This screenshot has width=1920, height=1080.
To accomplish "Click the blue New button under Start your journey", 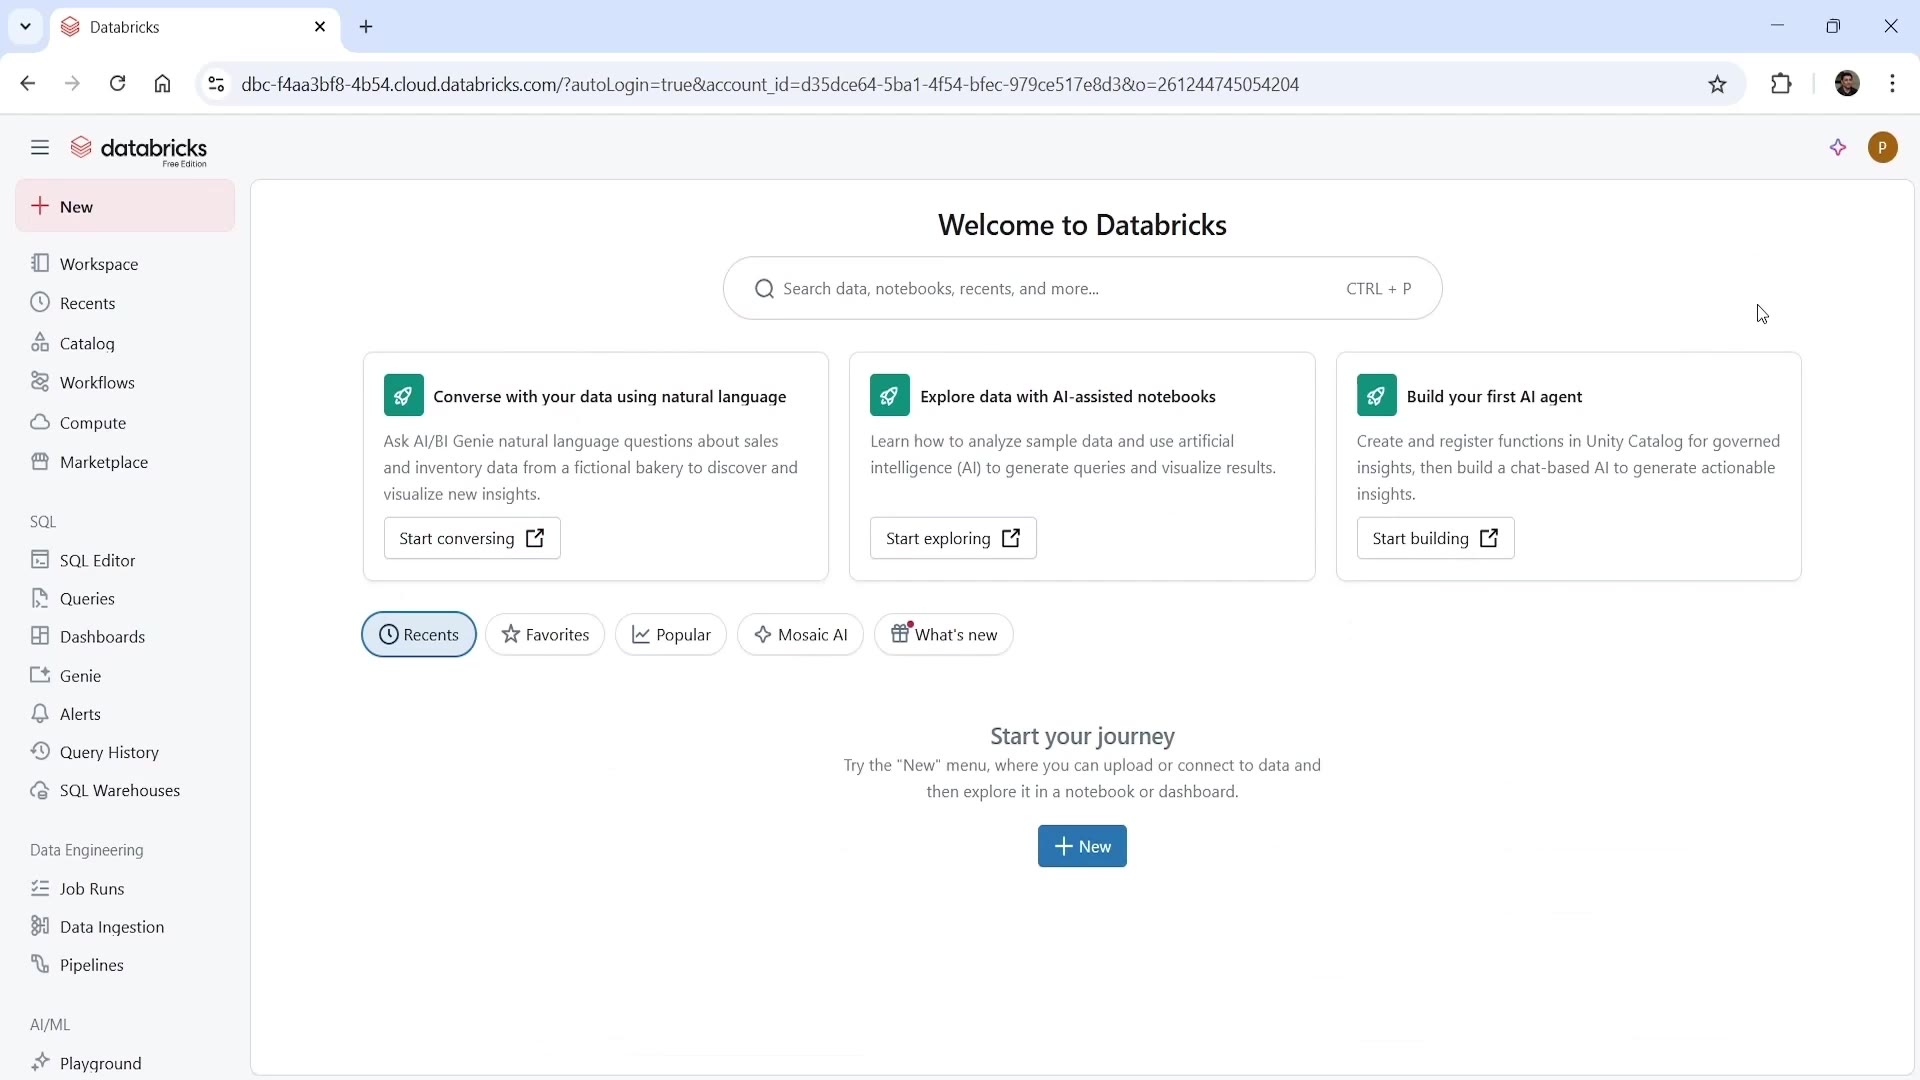I will (1082, 846).
